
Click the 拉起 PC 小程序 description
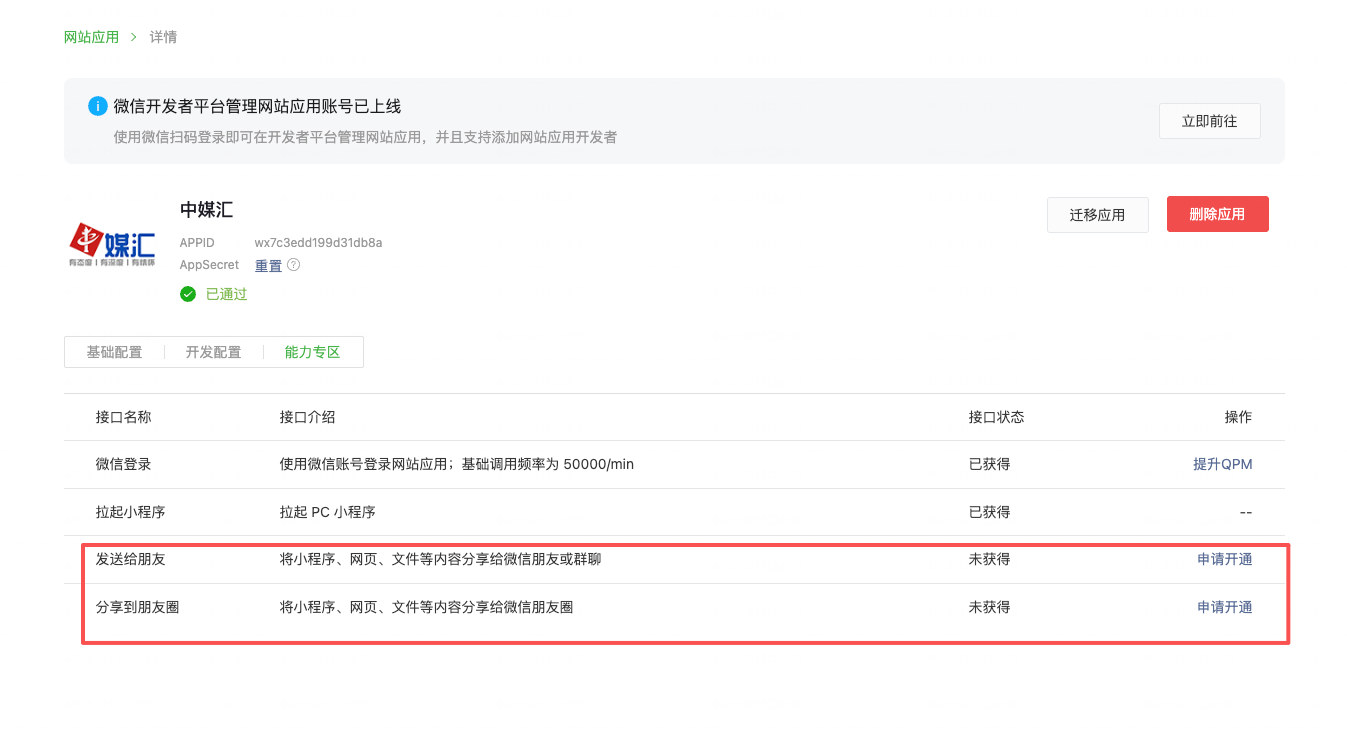tap(327, 512)
